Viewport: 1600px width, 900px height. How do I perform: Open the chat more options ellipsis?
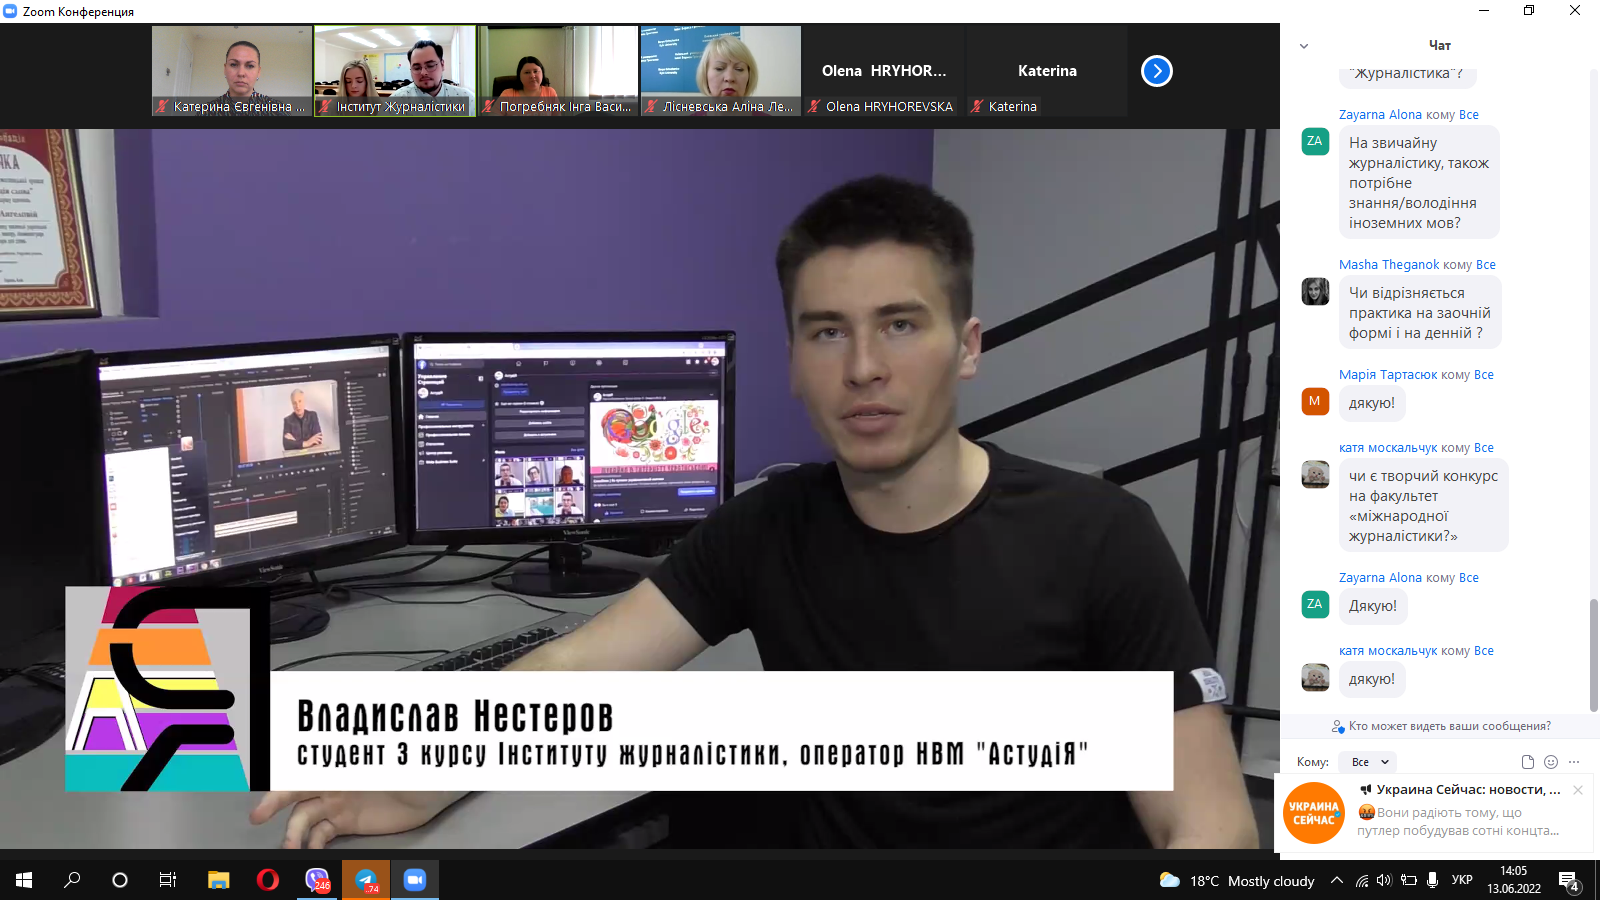pyautogui.click(x=1574, y=762)
